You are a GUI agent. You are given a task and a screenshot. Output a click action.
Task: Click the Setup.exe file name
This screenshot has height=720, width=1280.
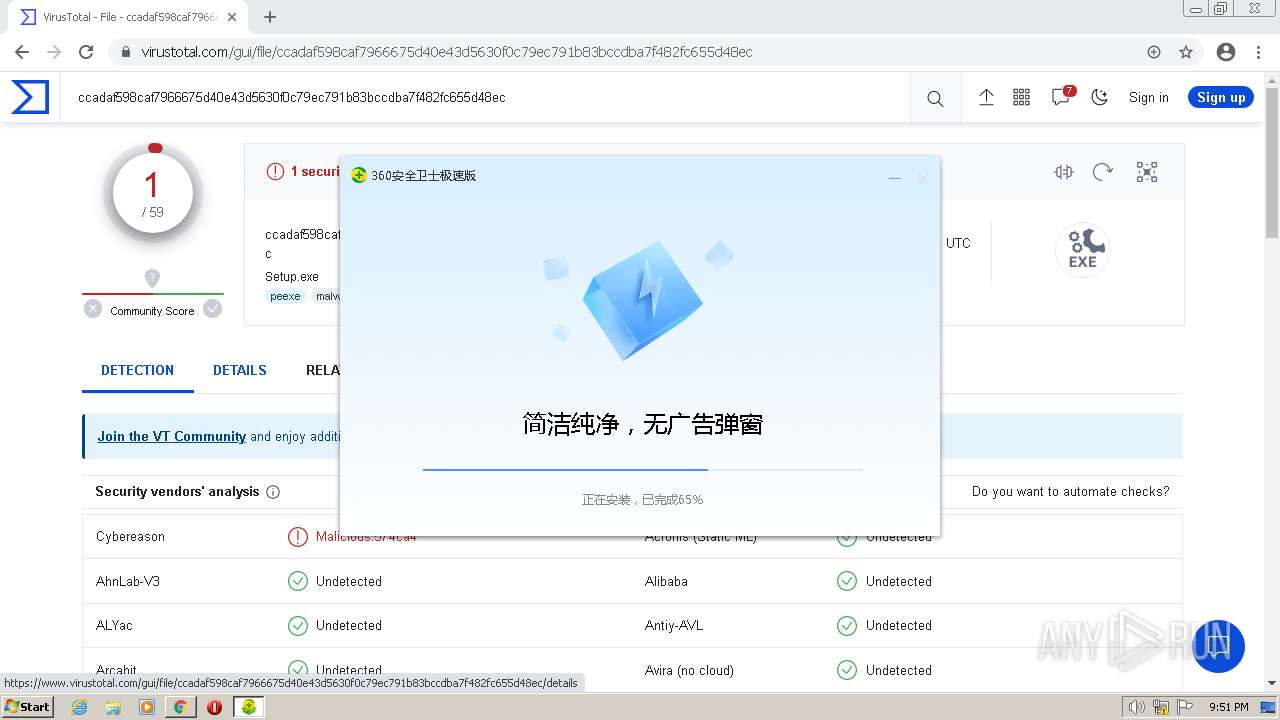[292, 276]
